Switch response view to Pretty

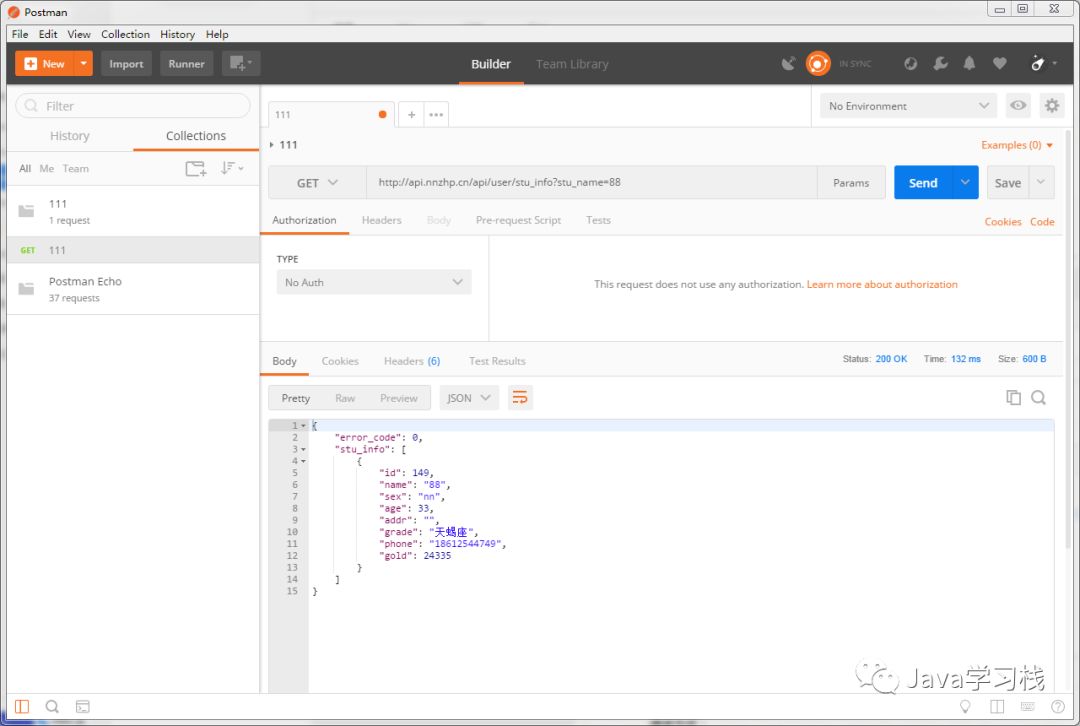(x=295, y=398)
